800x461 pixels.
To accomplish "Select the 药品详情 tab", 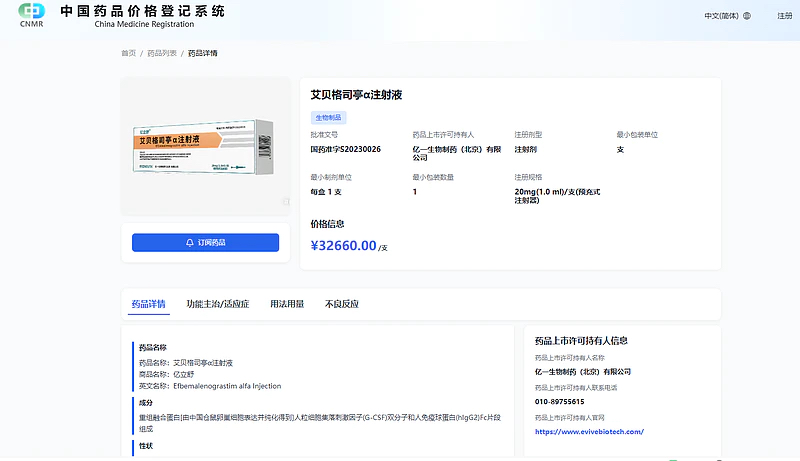I will tap(148, 304).
